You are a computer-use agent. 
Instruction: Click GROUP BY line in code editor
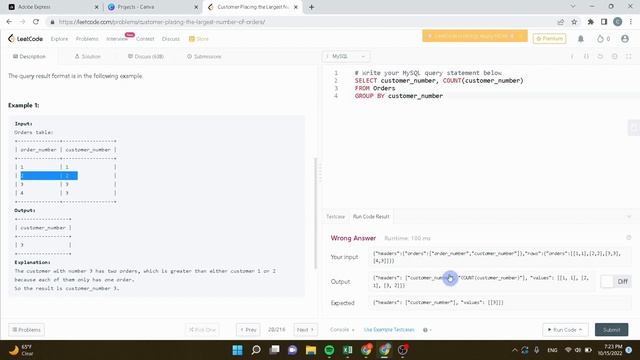(x=399, y=96)
